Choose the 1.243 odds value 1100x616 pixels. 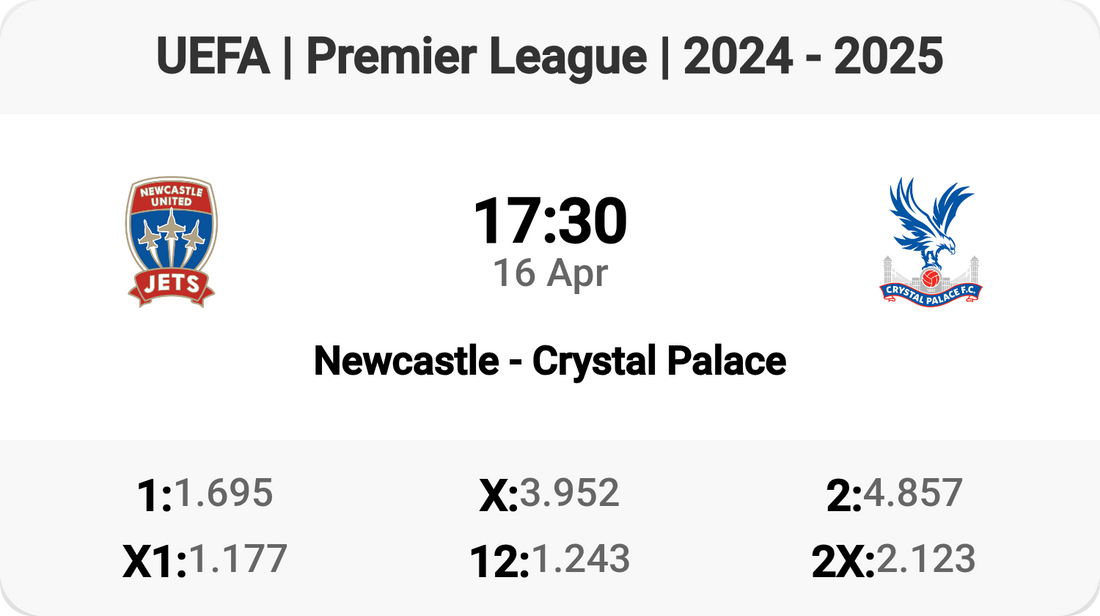click(580, 559)
